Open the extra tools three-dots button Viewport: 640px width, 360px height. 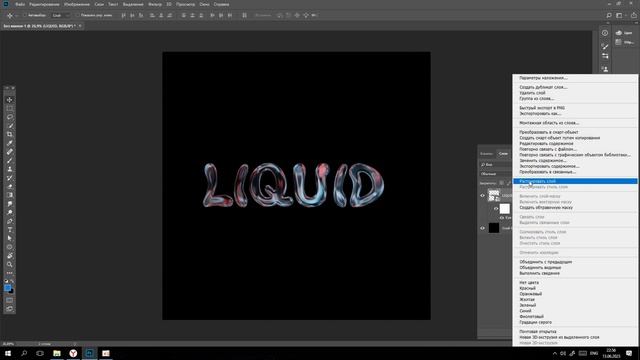click(9, 273)
